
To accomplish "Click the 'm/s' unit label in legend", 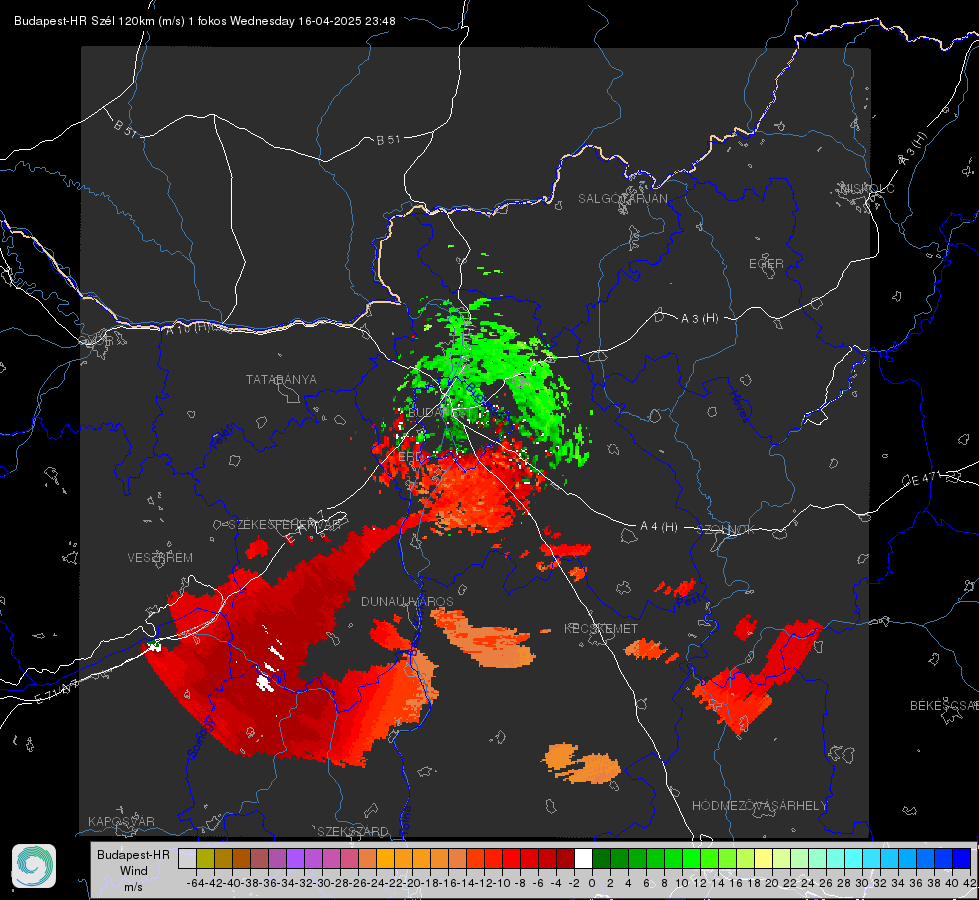I will 134,886.
